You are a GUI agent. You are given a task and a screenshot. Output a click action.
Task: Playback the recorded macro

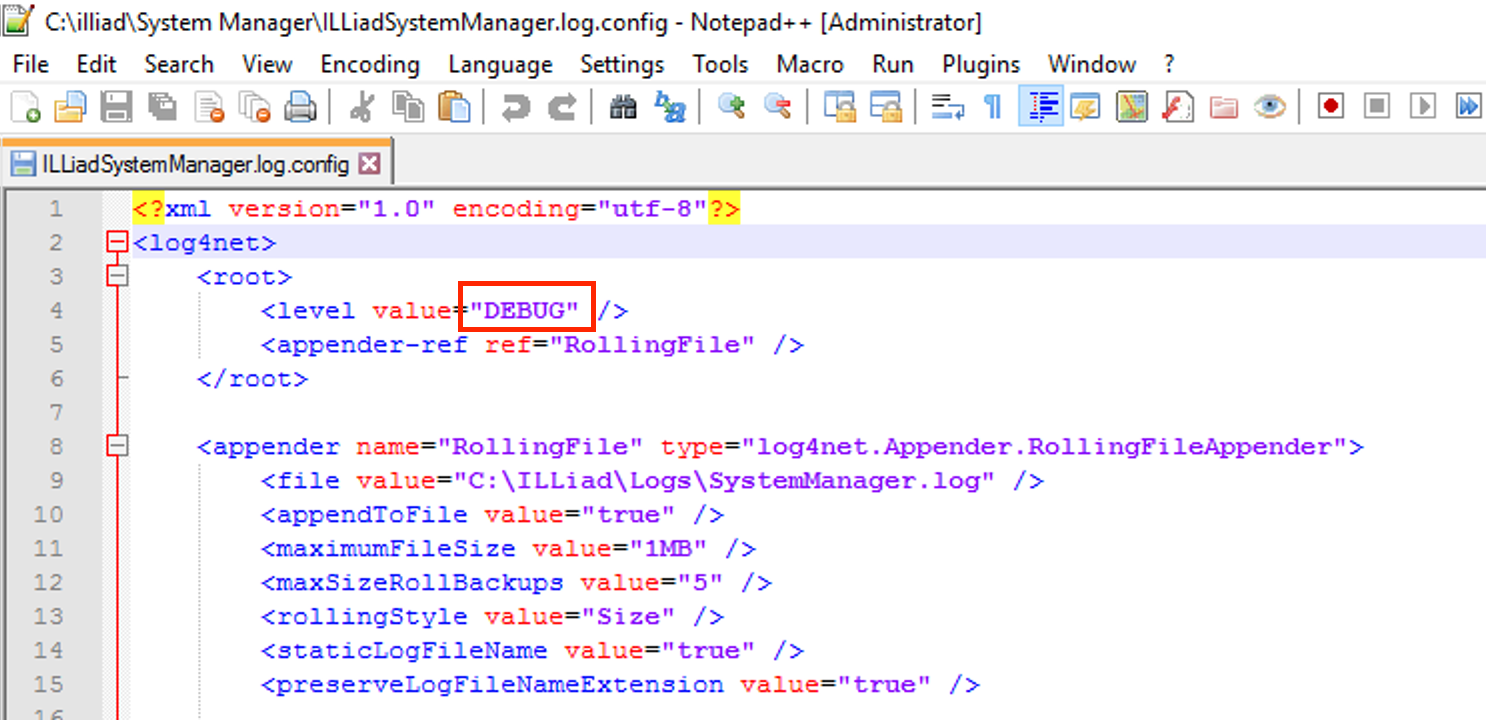click(1423, 105)
